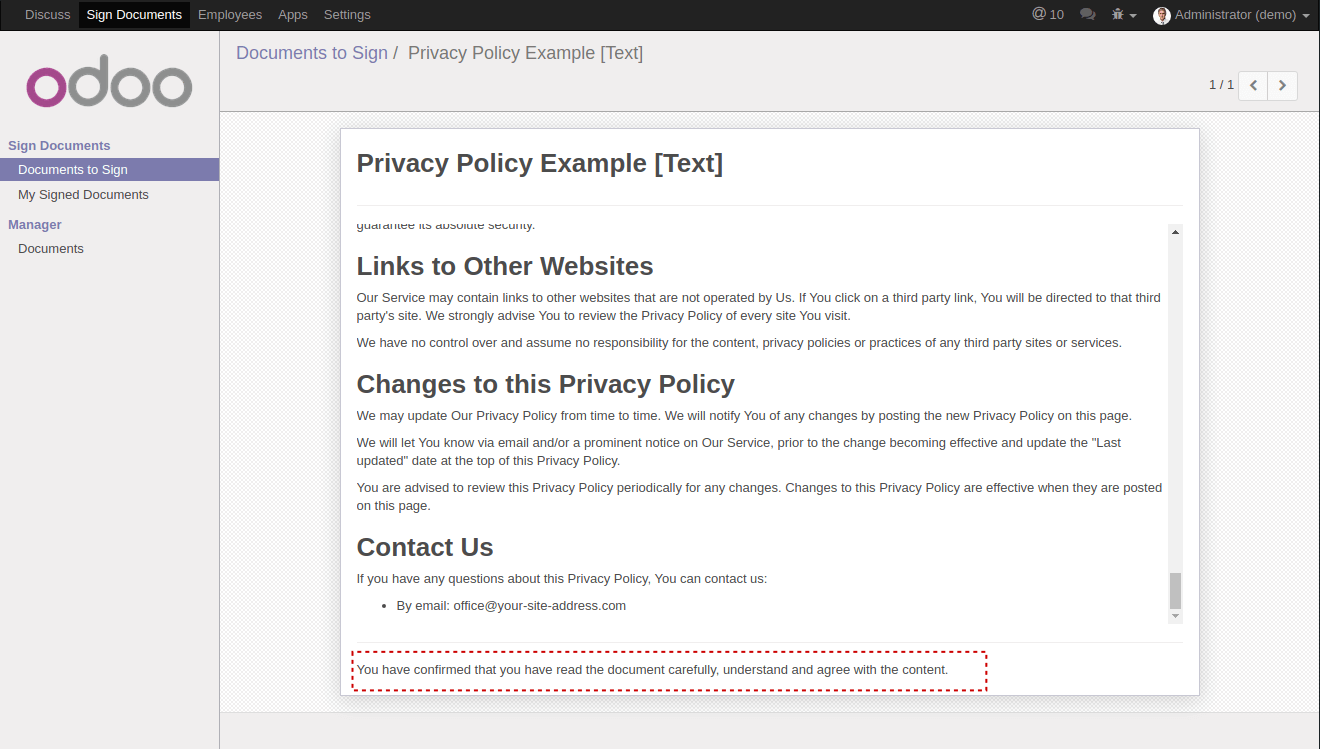Image resolution: width=1320 pixels, height=749 pixels.
Task: Switch to the Apps menu
Action: [x=293, y=15]
